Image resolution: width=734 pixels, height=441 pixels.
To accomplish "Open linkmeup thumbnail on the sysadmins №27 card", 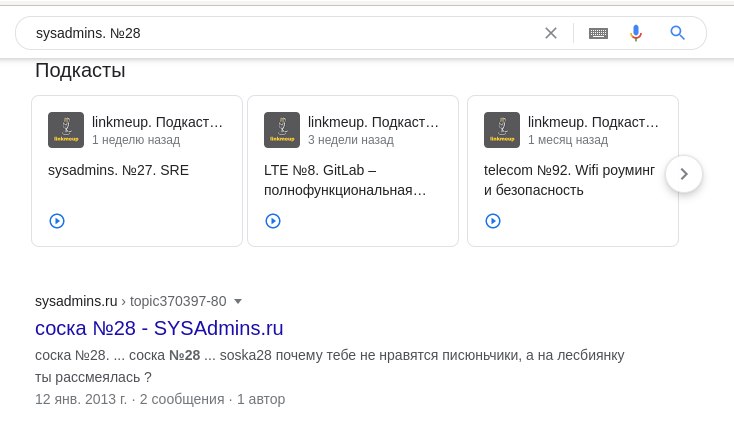I will tap(66, 130).
